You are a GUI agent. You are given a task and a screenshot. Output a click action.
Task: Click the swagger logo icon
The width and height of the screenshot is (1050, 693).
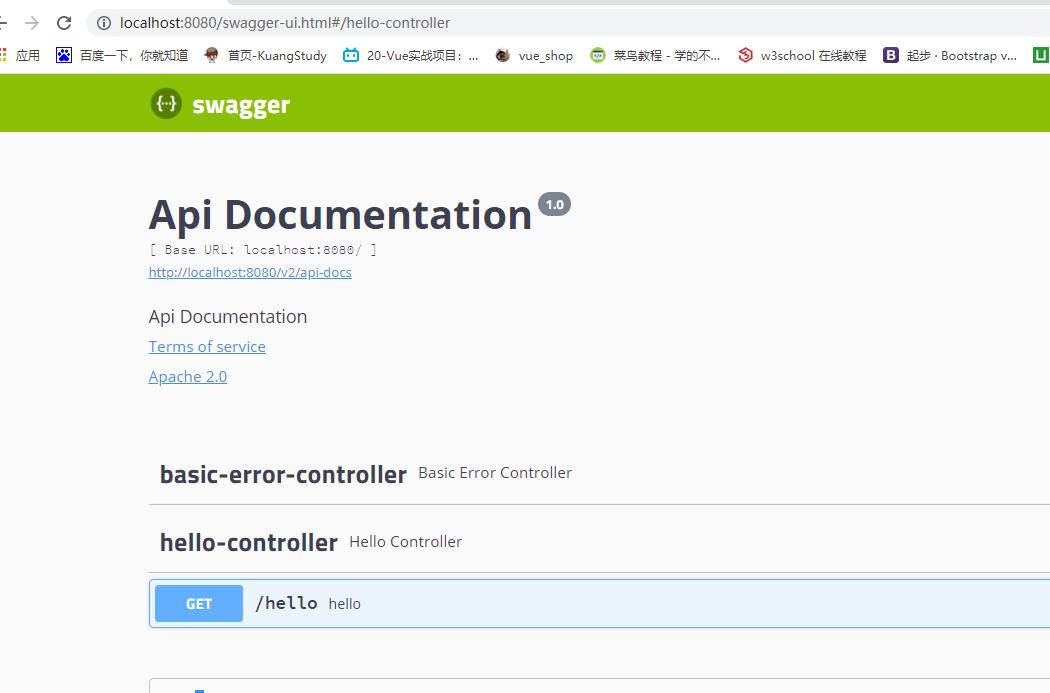coord(166,104)
